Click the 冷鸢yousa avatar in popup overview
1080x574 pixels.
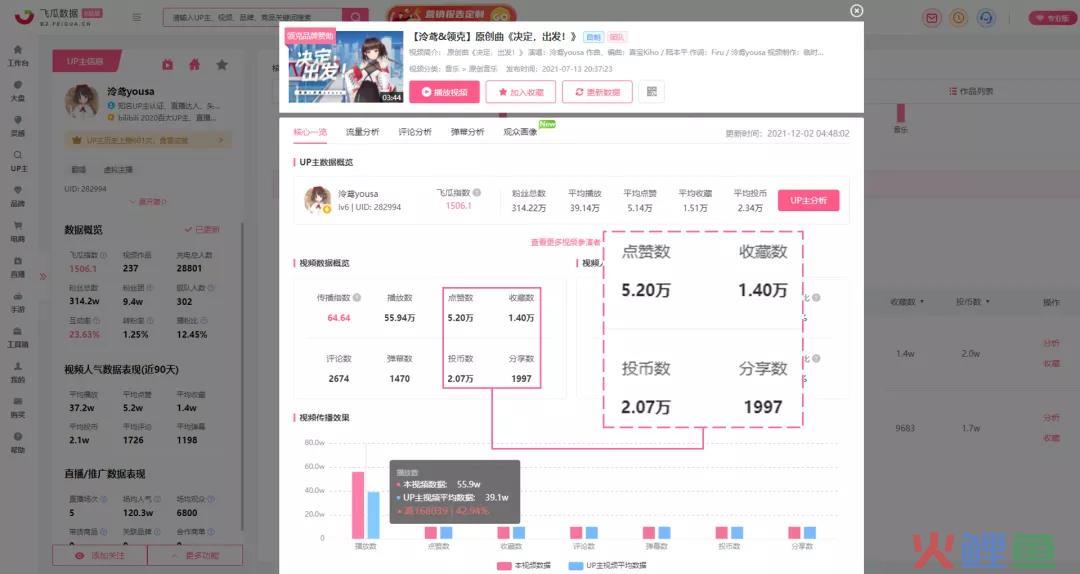pyautogui.click(x=318, y=200)
